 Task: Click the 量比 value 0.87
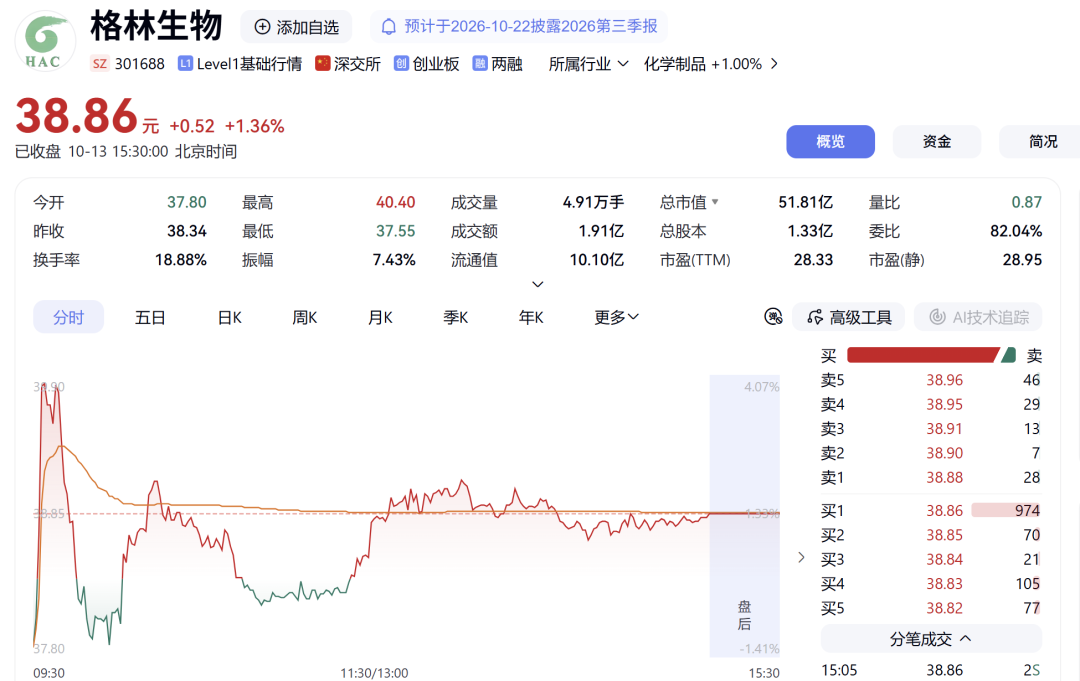(x=1026, y=202)
